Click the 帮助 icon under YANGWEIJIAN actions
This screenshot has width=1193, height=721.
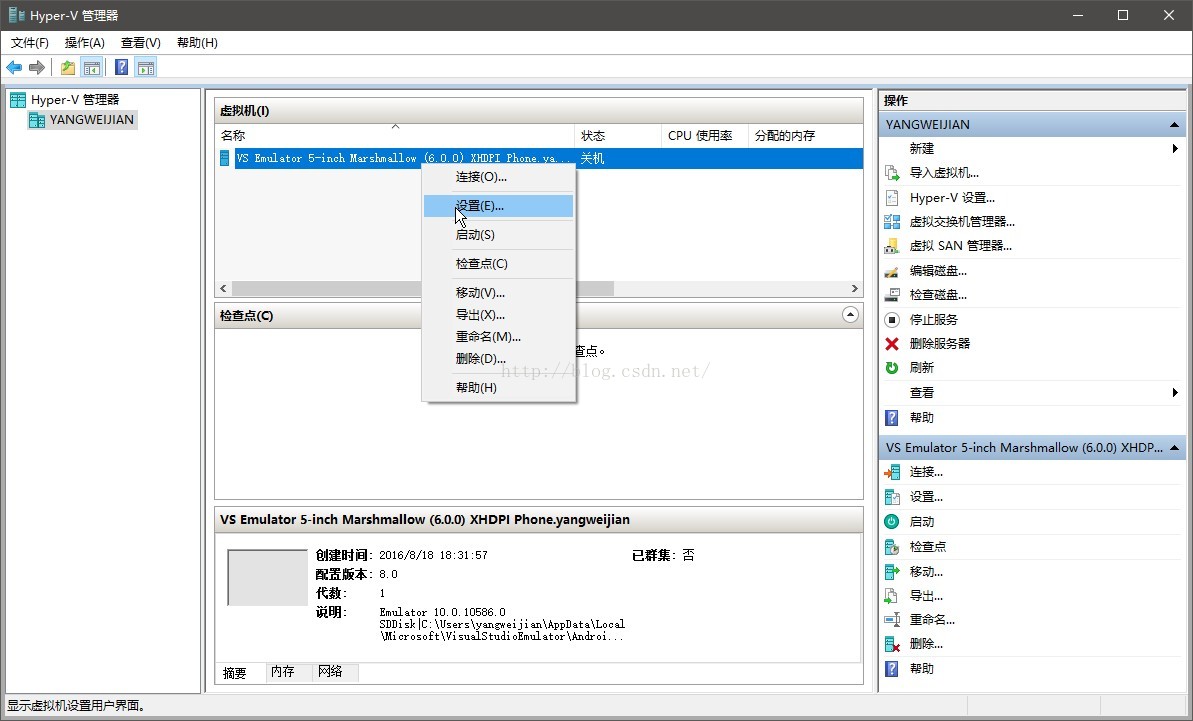(892, 418)
